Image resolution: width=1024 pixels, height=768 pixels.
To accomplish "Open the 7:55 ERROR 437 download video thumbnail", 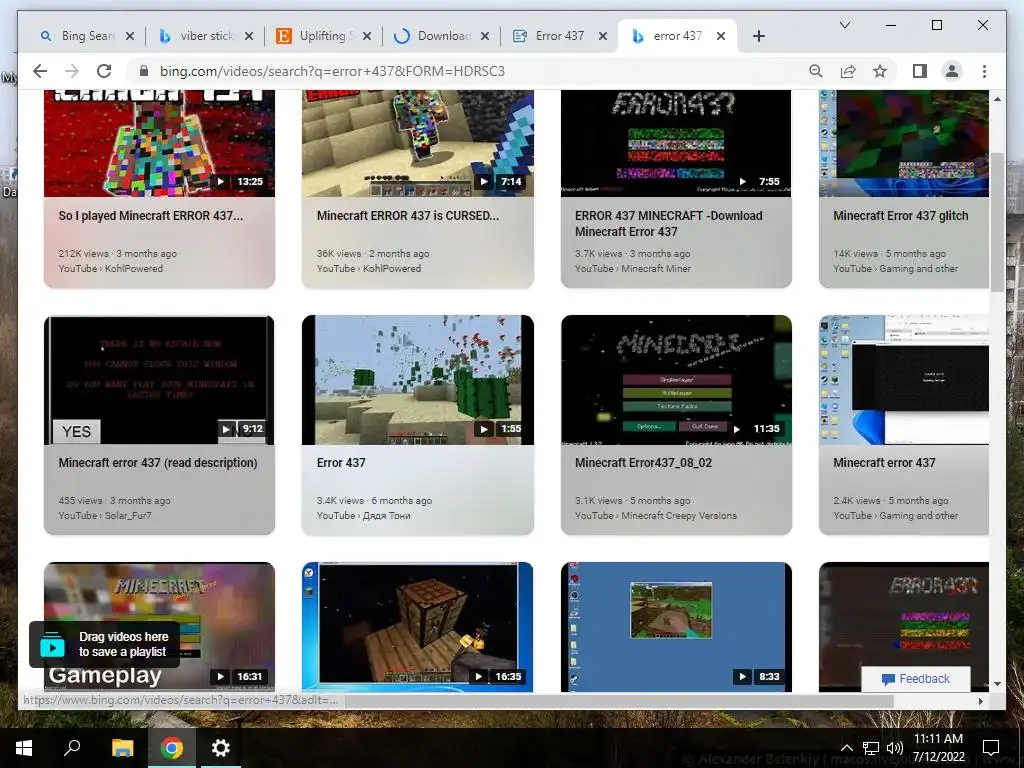I will coord(676,143).
